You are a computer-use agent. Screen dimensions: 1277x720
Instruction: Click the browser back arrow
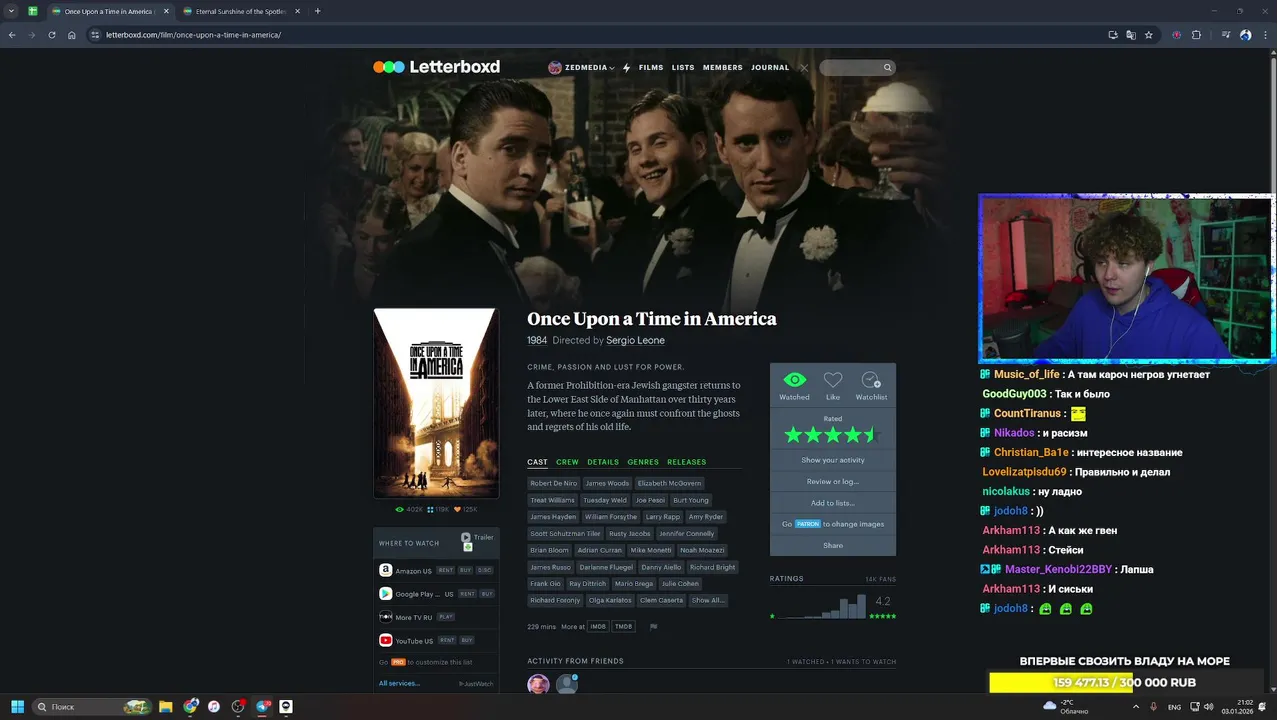coord(12,35)
